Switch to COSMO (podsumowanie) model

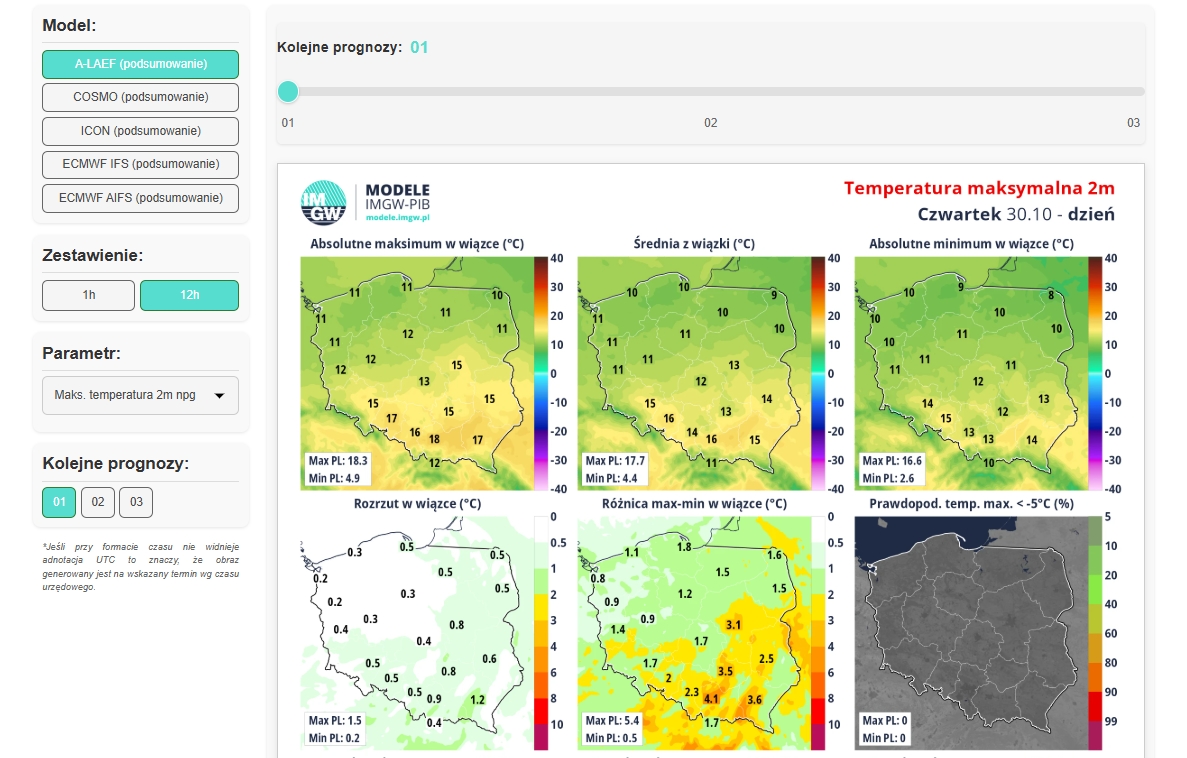(140, 97)
